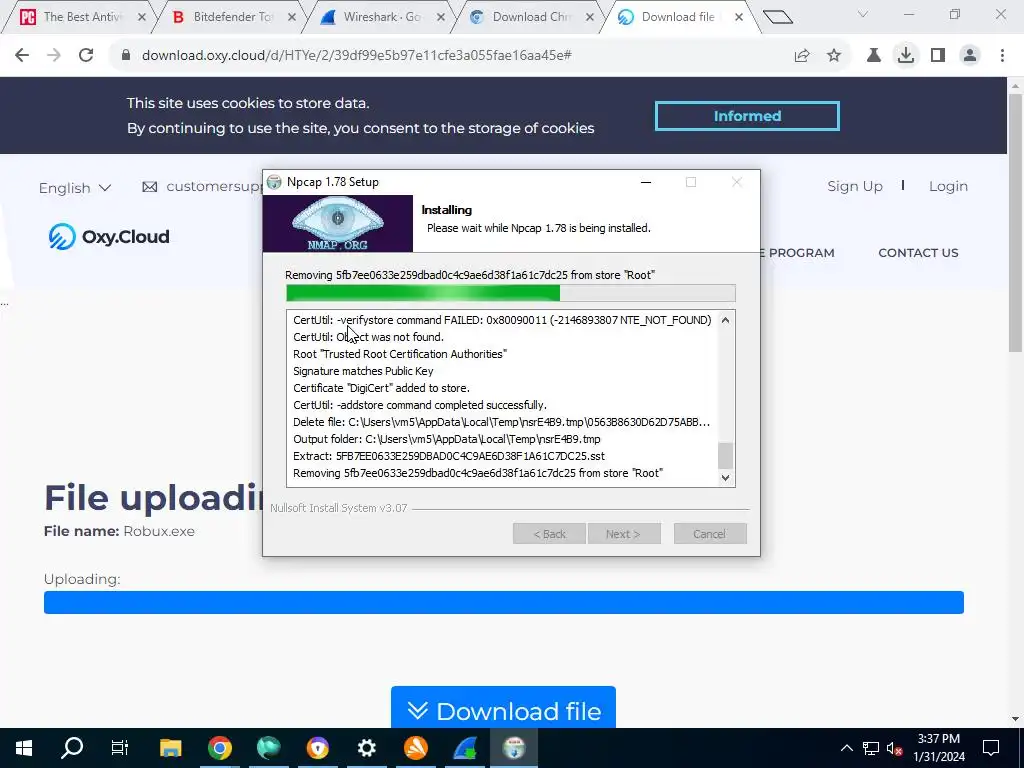
Task: Open Settings gear from the taskbar
Action: pyautogui.click(x=367, y=748)
